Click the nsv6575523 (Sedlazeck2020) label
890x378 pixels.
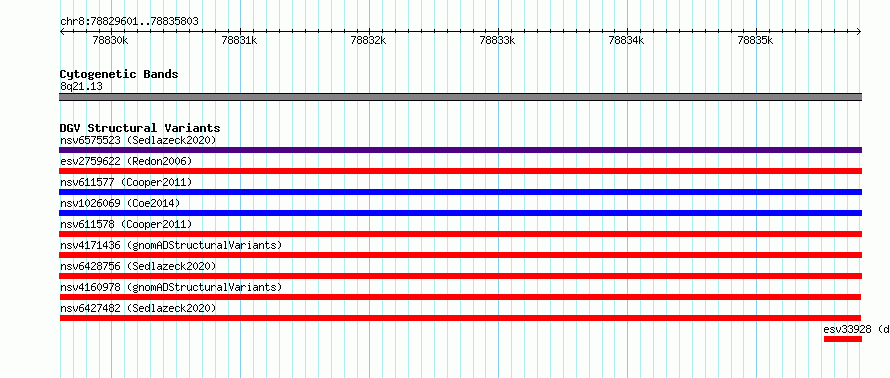[138, 140]
